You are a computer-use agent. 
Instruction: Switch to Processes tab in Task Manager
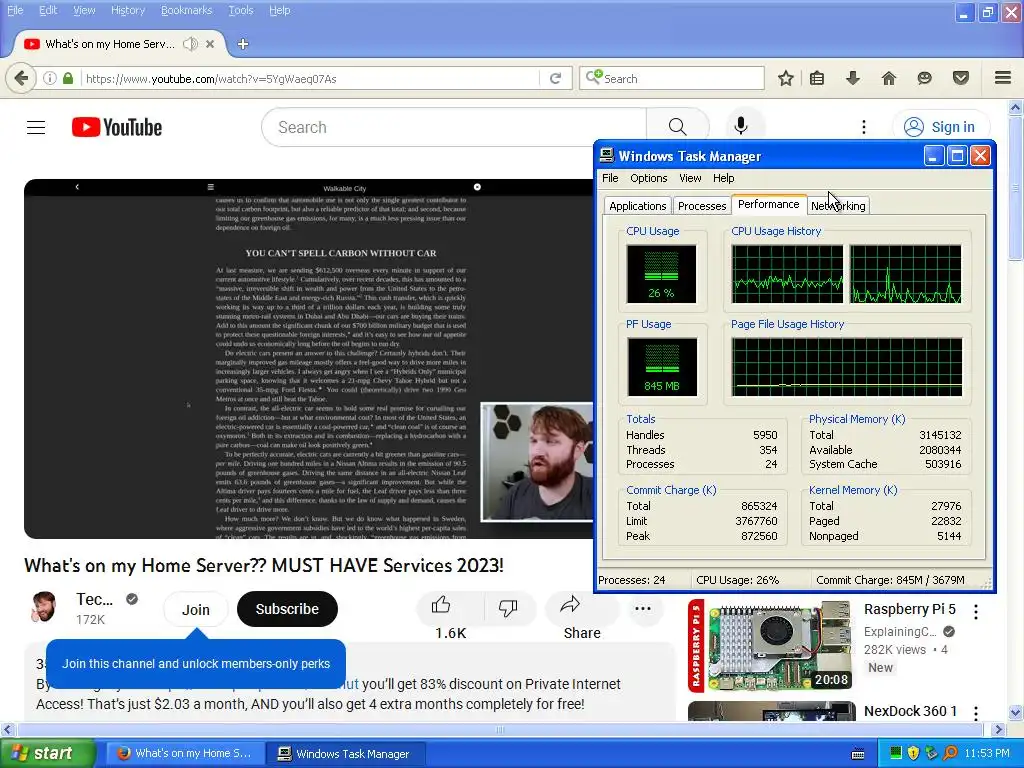click(702, 206)
